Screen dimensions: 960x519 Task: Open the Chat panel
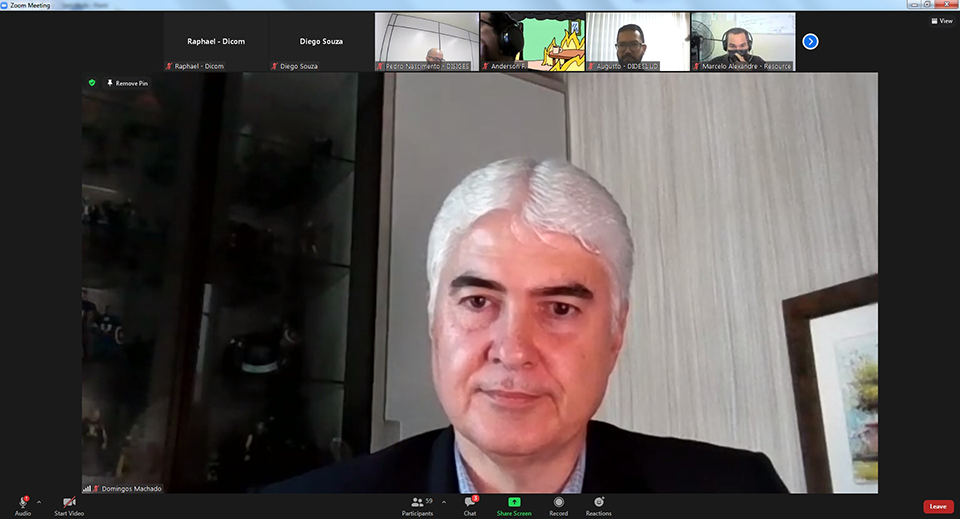coord(469,502)
